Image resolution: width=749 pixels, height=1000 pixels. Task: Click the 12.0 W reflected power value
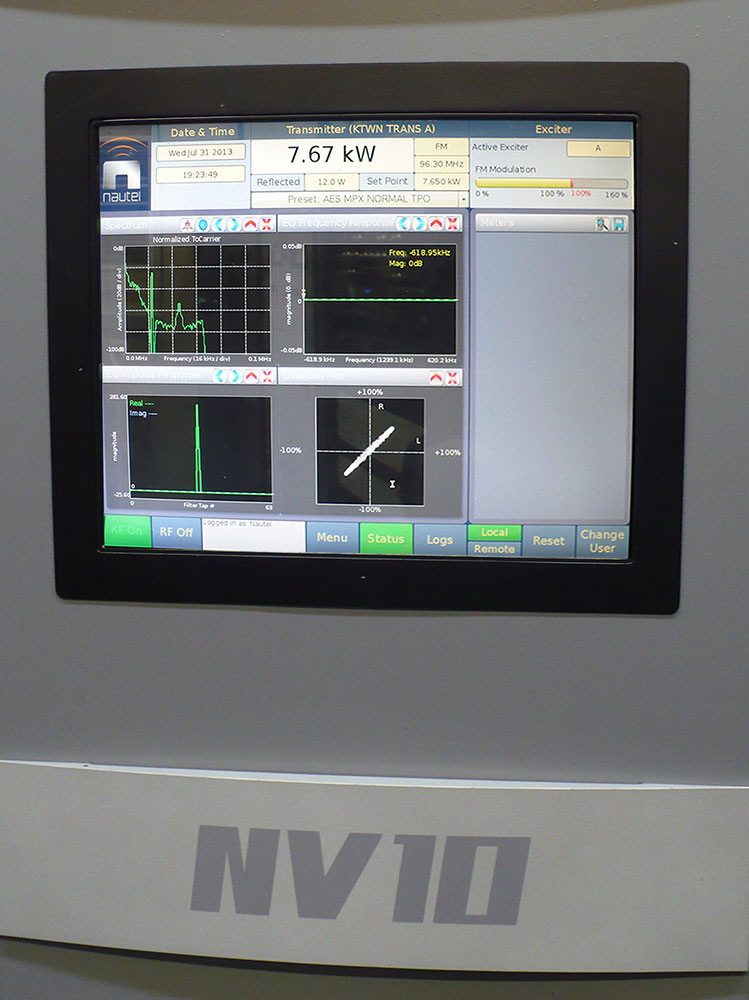click(332, 182)
